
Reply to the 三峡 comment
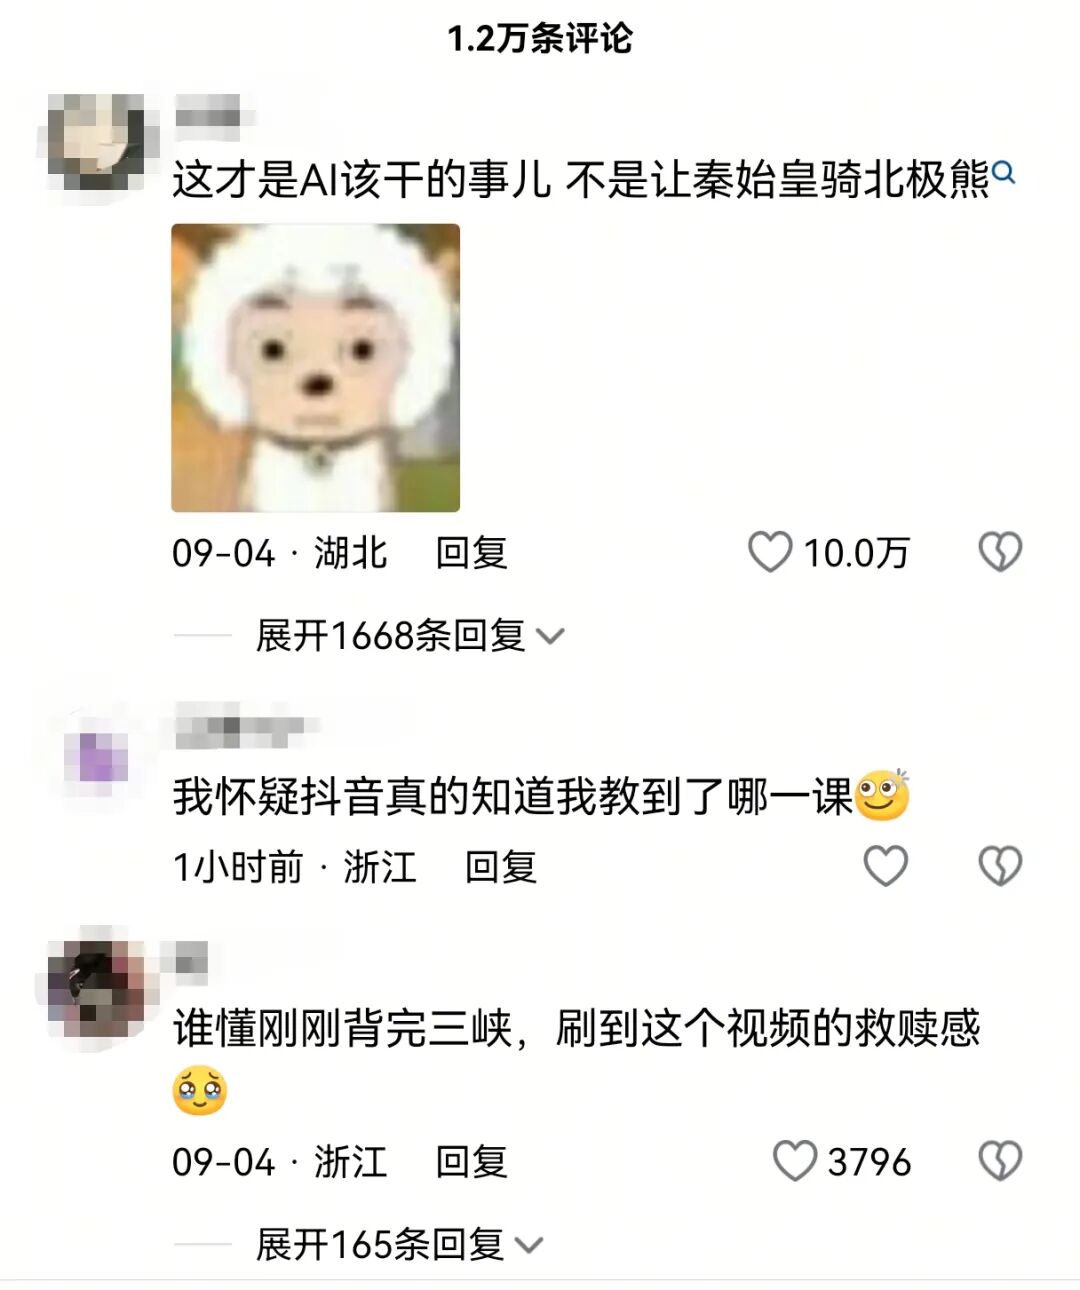(471, 1161)
